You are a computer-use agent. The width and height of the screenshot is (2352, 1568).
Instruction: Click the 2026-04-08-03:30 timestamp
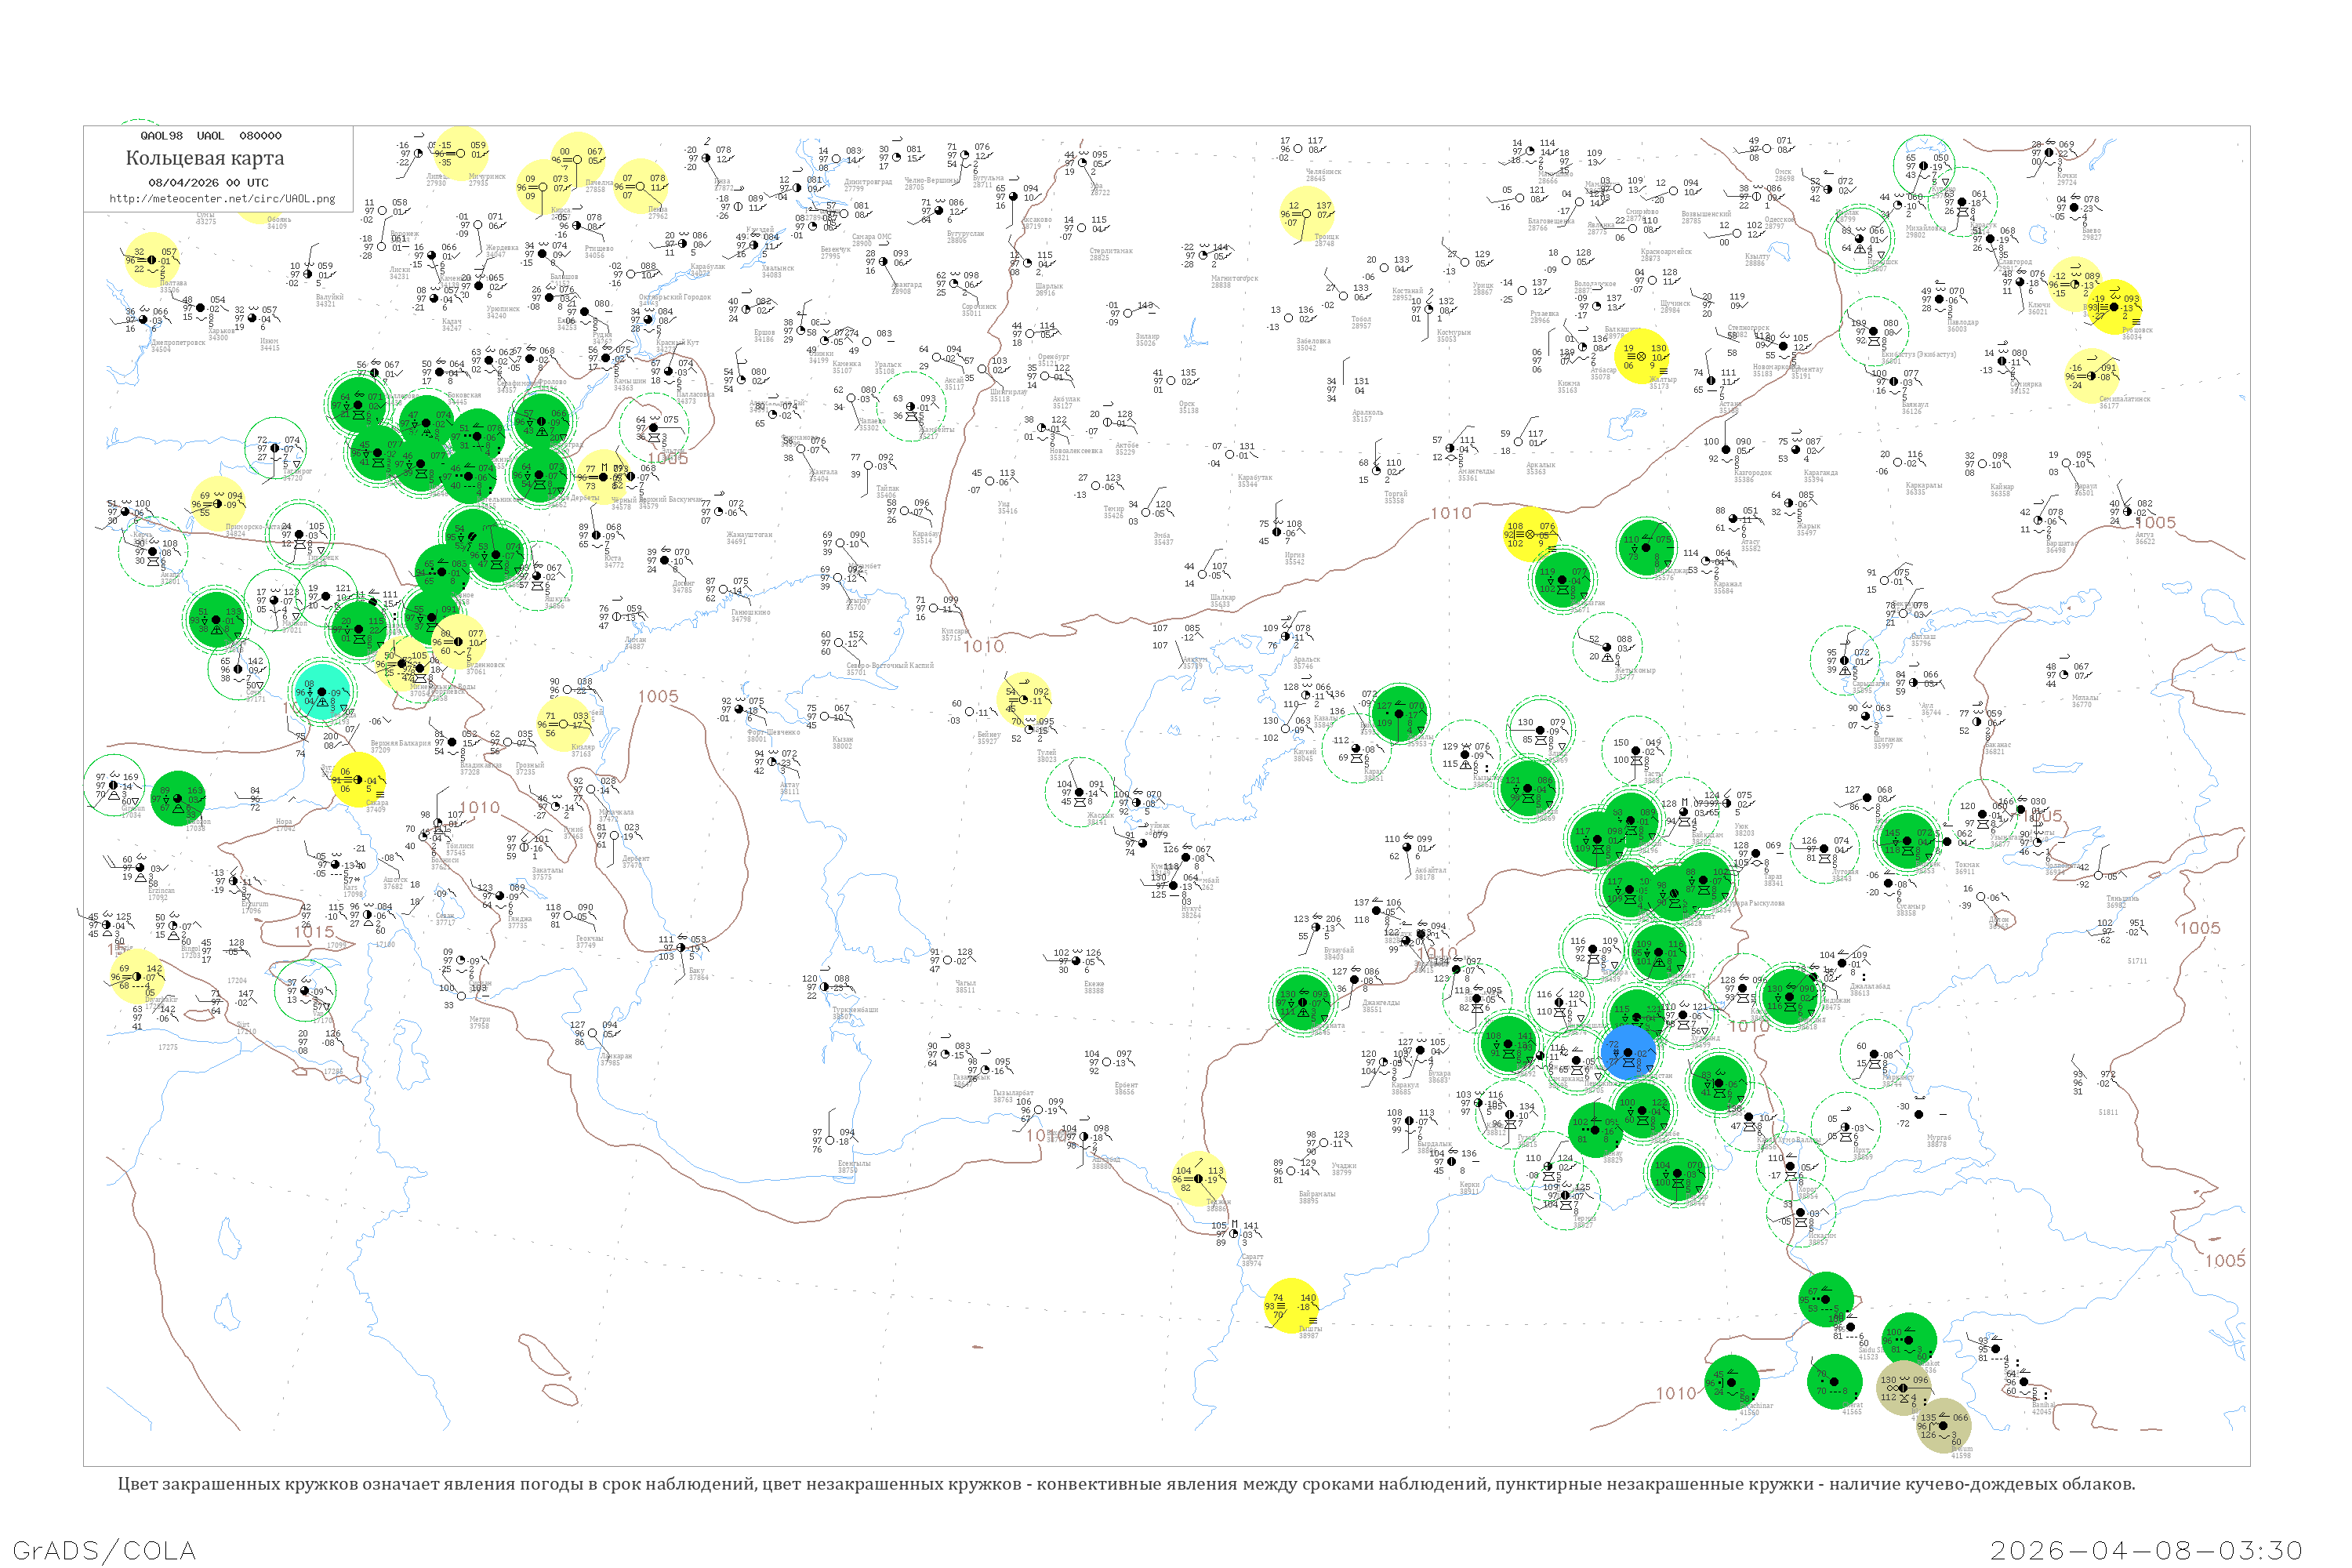pyautogui.click(x=2146, y=1550)
